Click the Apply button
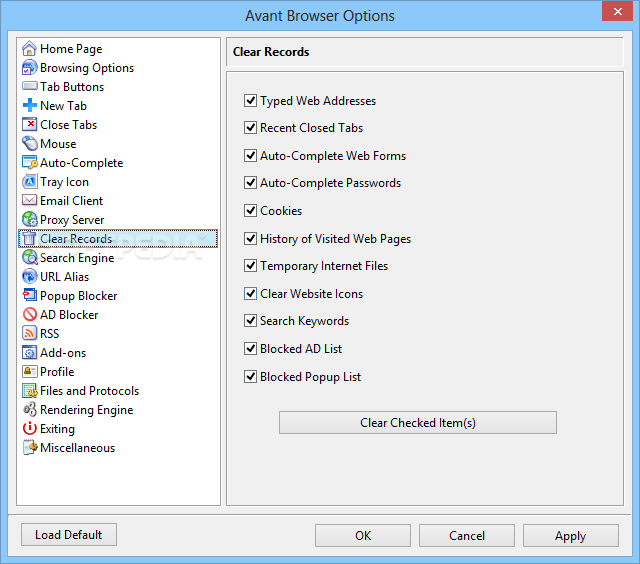 [x=571, y=535]
